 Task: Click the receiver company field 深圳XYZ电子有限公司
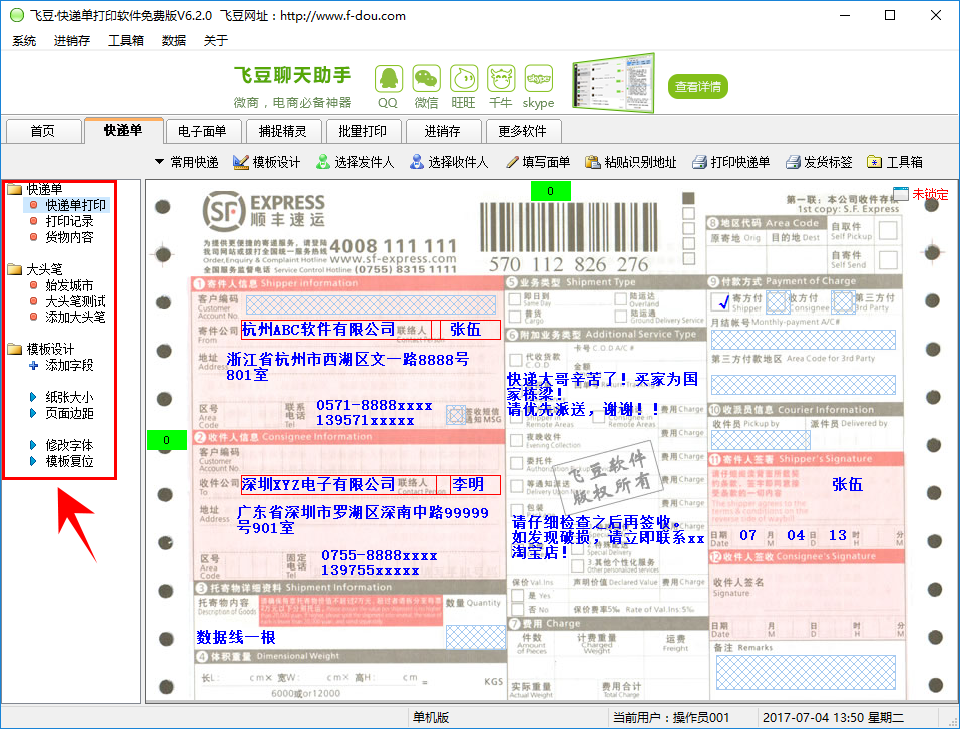(318, 485)
